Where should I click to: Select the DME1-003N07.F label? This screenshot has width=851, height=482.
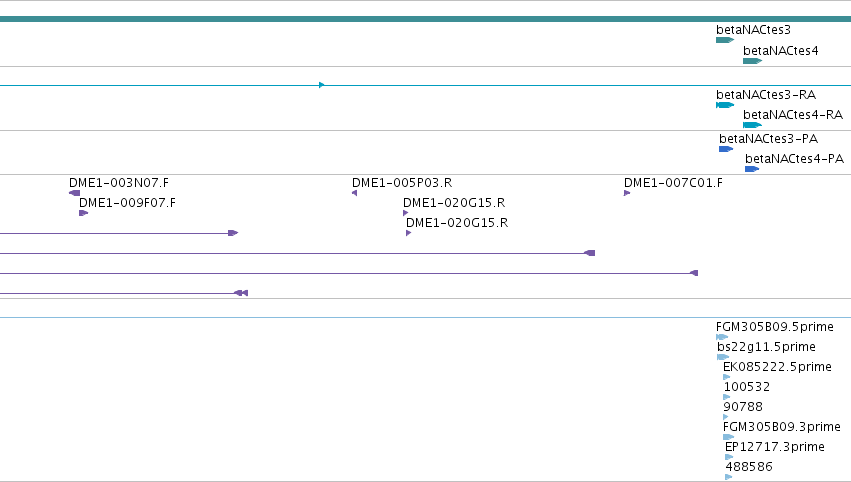coord(119,182)
